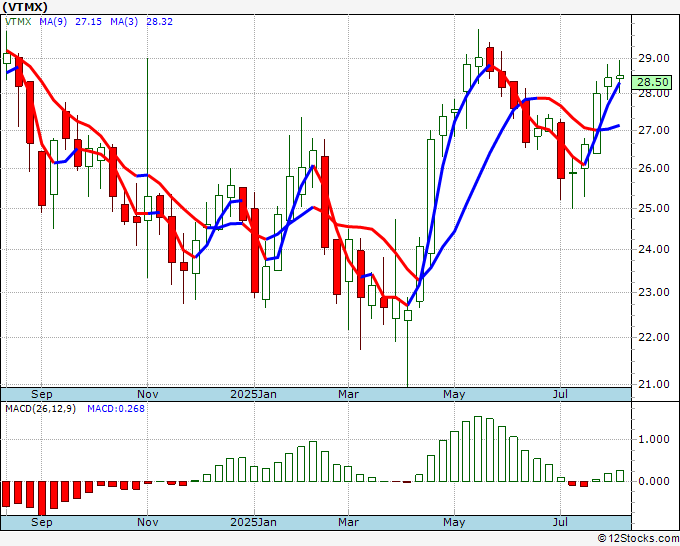680x546 pixels.
Task: Click Nov on the MACD panel axis
Action: pos(147,522)
